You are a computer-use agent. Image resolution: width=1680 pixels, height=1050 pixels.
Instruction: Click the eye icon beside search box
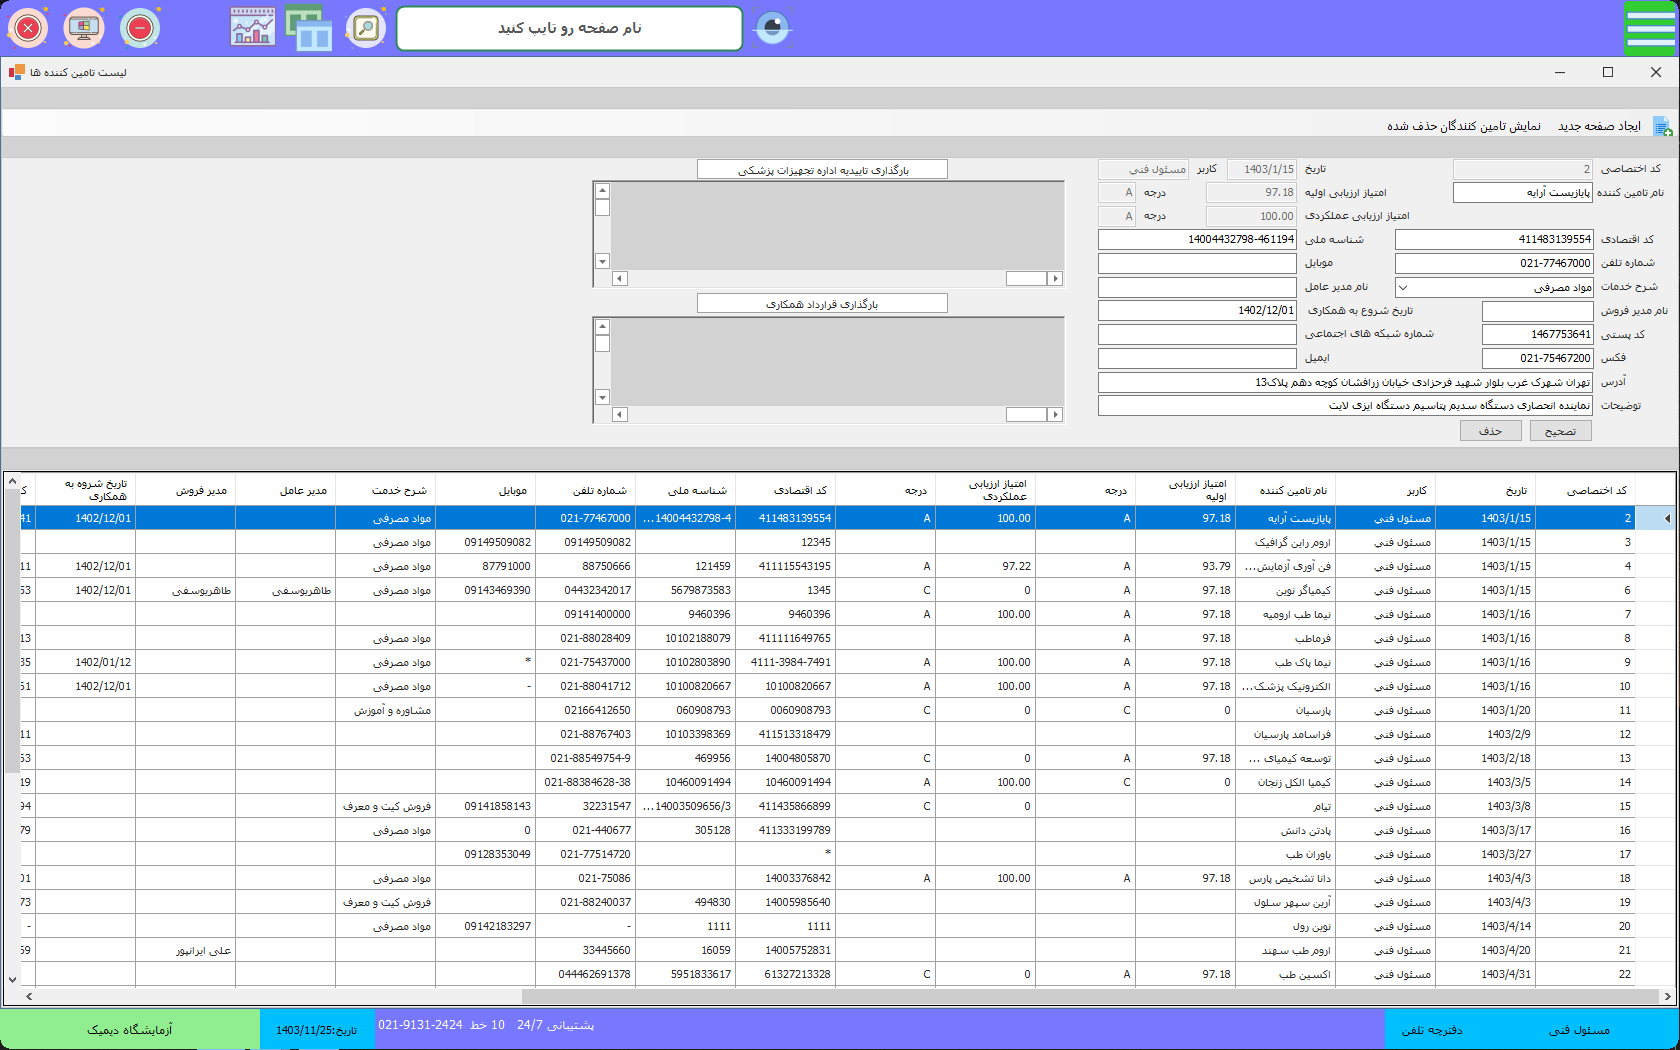pyautogui.click(x=772, y=28)
